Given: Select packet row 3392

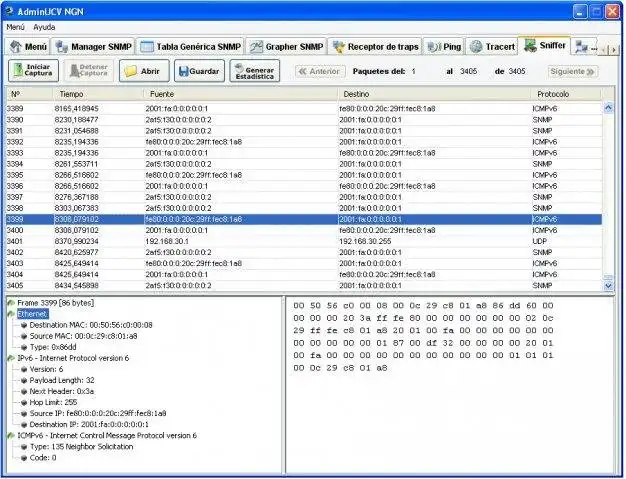Looking at the screenshot, I should [304, 142].
